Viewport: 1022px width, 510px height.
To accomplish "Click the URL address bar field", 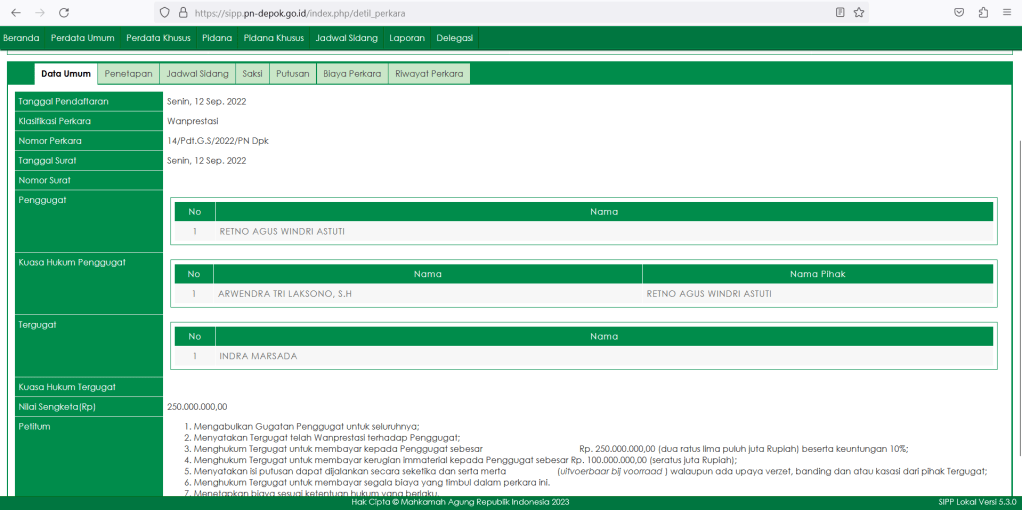I will 500,13.
